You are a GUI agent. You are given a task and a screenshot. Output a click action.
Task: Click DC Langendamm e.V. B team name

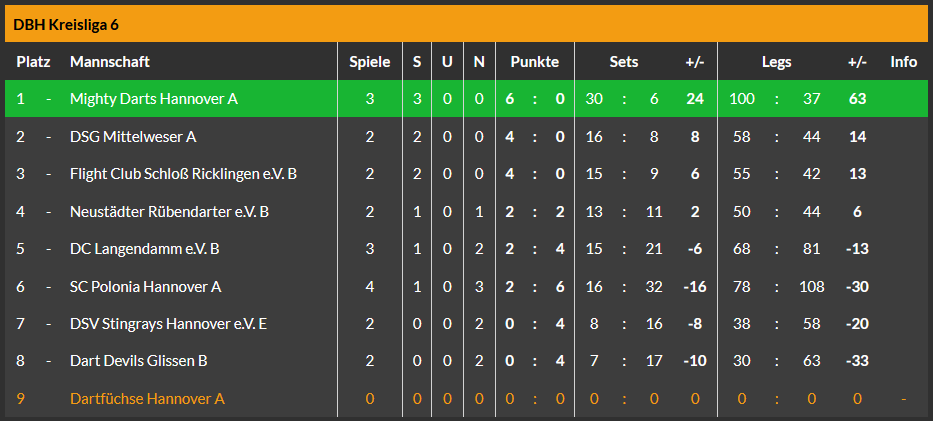(x=145, y=249)
